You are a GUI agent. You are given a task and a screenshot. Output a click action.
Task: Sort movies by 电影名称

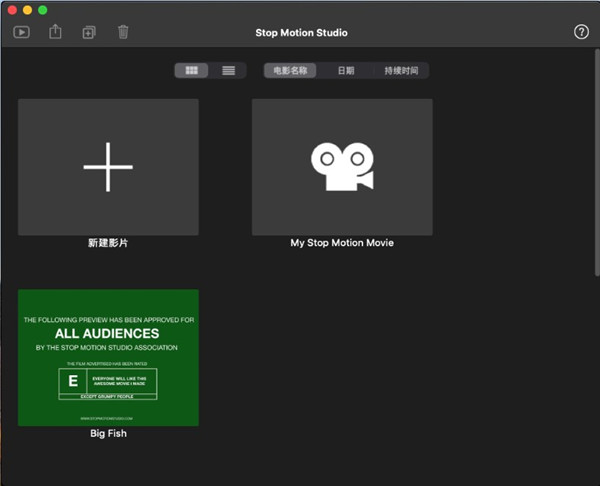290,71
